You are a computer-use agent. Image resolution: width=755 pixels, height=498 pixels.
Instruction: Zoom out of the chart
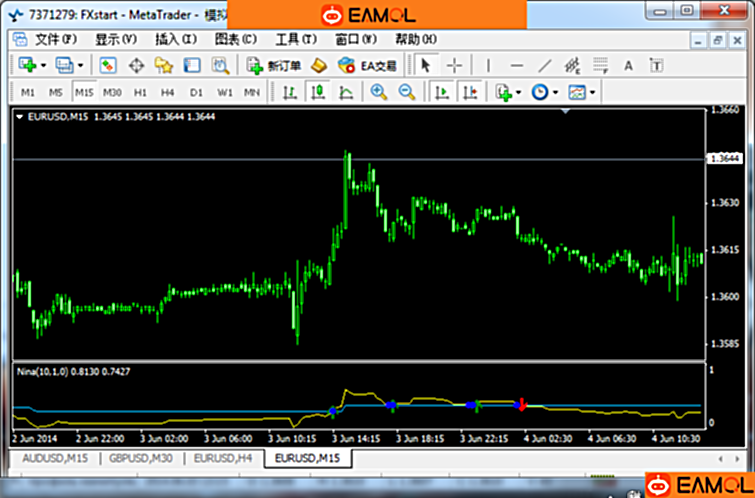click(x=407, y=92)
